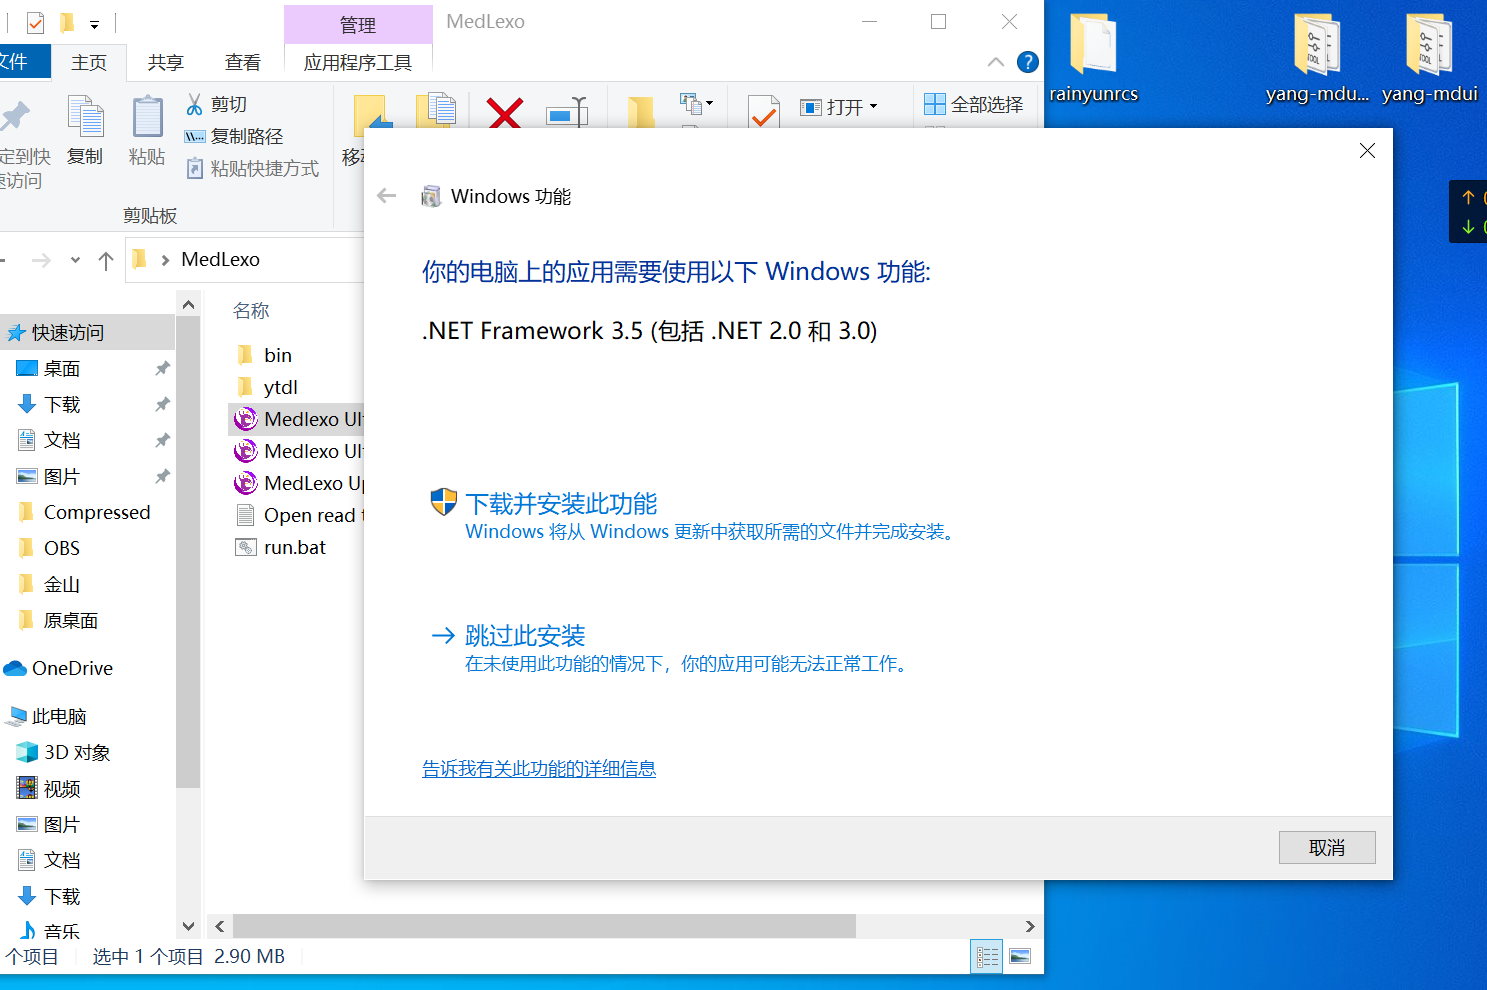Click Paste shortcut (粘贴快捷方式)

[252, 168]
